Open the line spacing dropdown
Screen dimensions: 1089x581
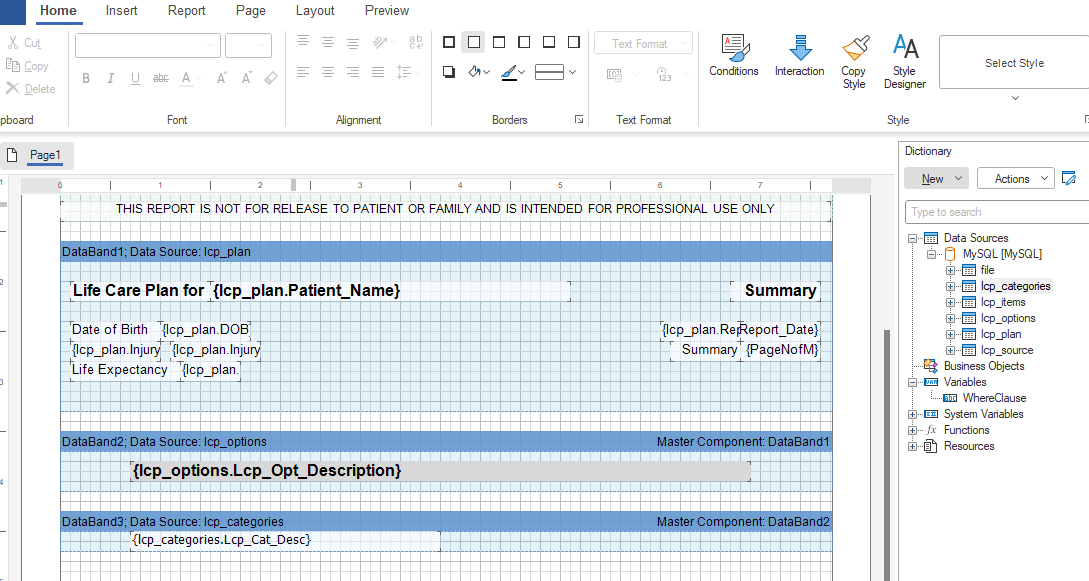[408, 71]
